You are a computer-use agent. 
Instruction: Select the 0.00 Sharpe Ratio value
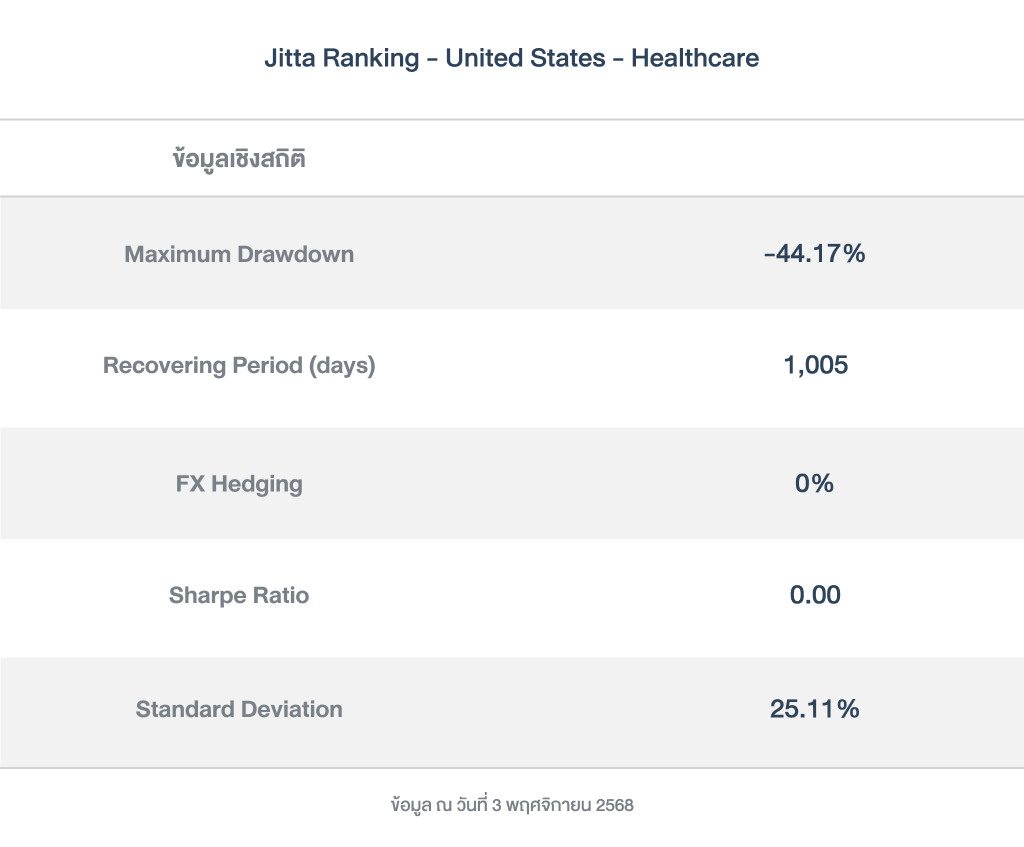point(815,596)
